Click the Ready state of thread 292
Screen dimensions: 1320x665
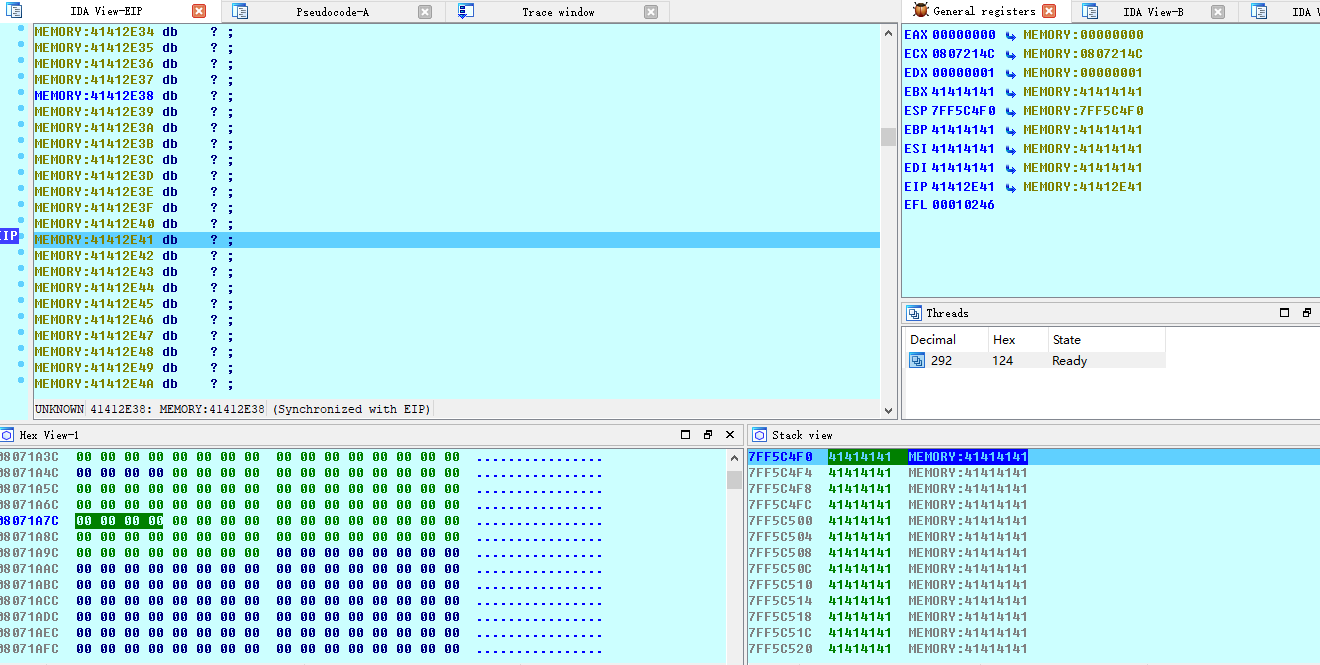pyautogui.click(x=1069, y=361)
